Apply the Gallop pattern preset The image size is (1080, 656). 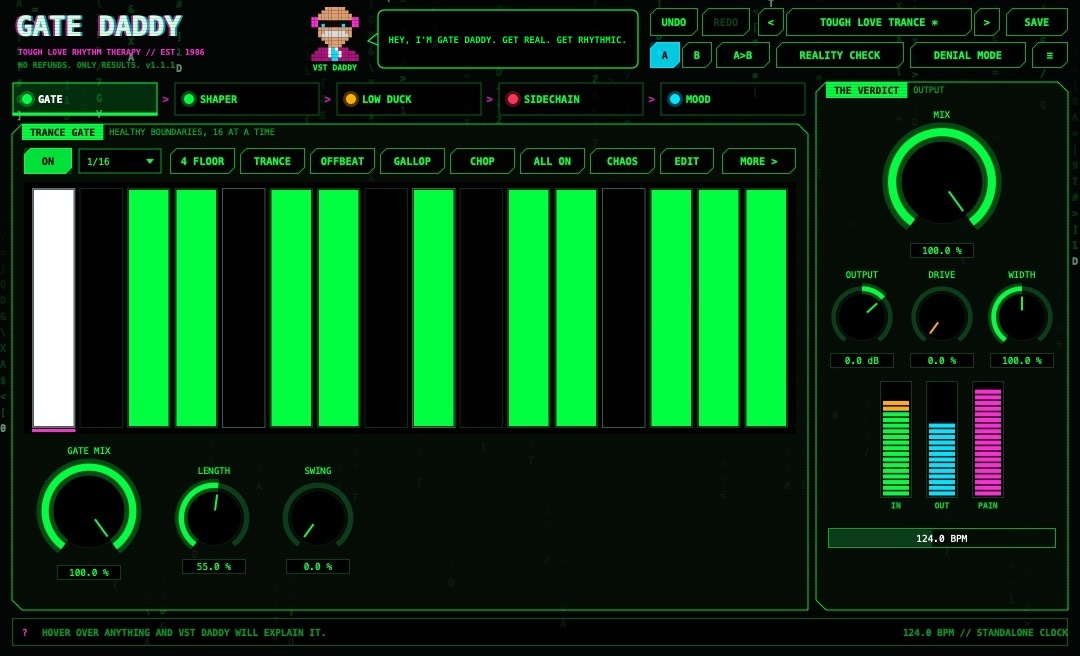[x=412, y=161]
